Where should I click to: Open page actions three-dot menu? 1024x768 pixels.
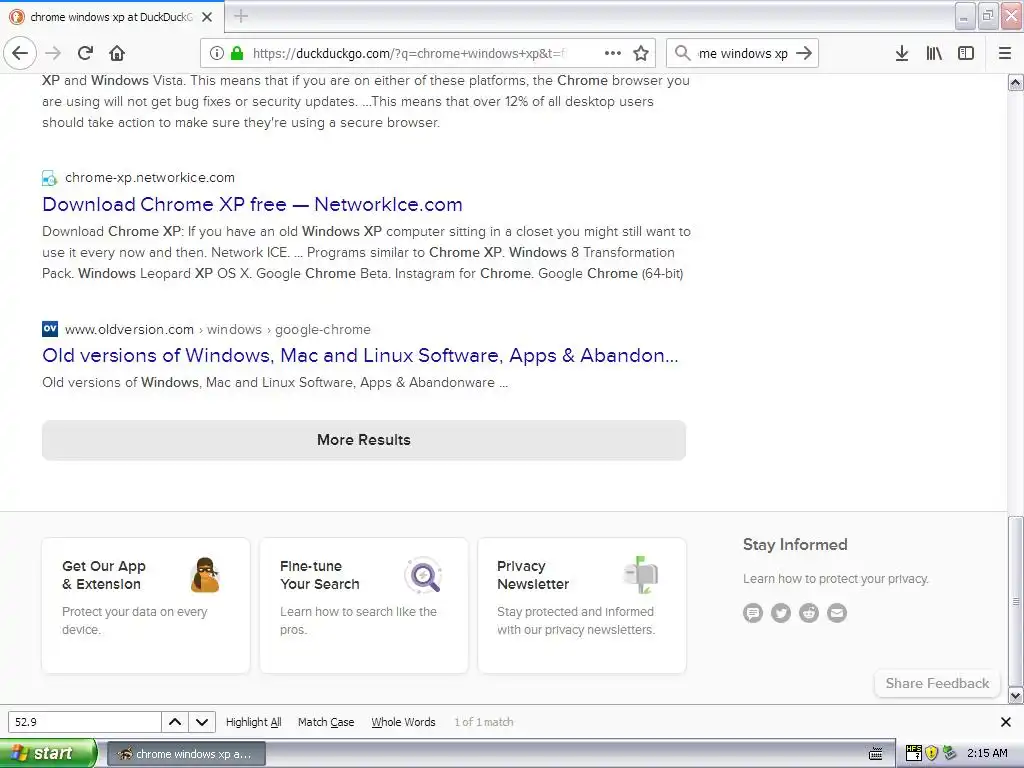coord(613,53)
